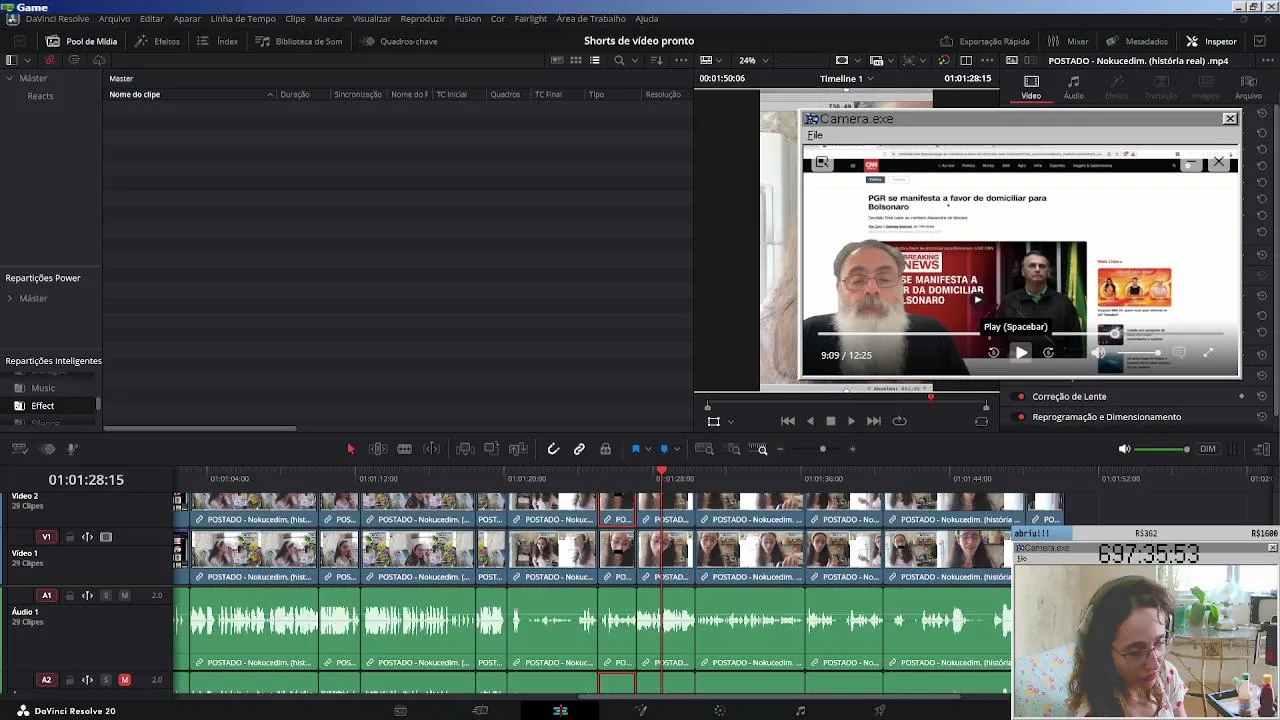Screen dimensions: 1280x720
Task: Open the media pool search dropdown arrow
Action: click(x=634, y=60)
